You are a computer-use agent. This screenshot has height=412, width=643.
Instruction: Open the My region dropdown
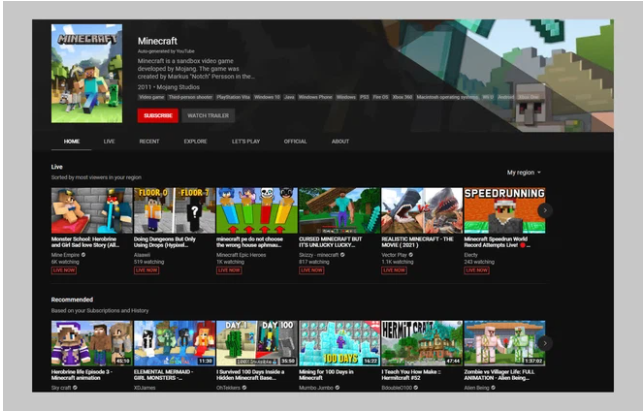(x=523, y=172)
